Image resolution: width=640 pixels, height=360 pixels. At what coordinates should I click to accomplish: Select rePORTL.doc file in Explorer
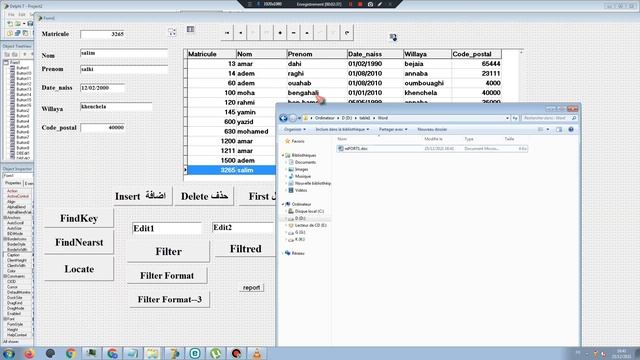click(x=432, y=149)
